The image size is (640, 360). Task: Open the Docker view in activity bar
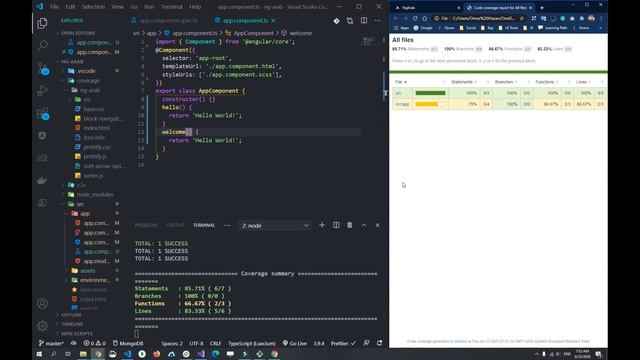coord(42,180)
